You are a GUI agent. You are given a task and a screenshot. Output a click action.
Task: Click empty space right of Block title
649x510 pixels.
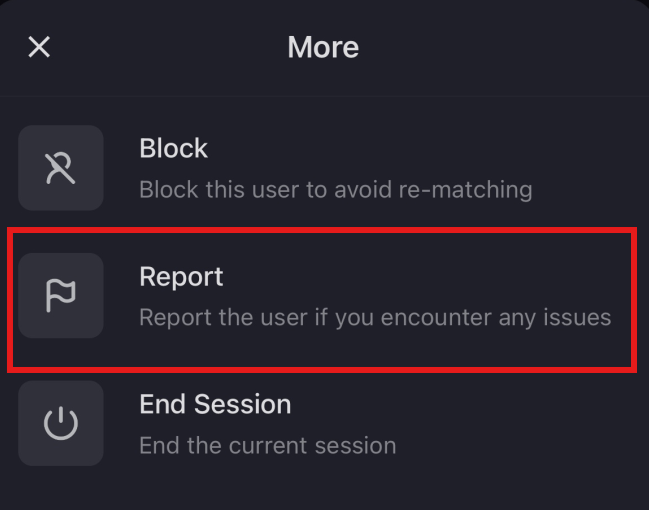tap(420, 148)
